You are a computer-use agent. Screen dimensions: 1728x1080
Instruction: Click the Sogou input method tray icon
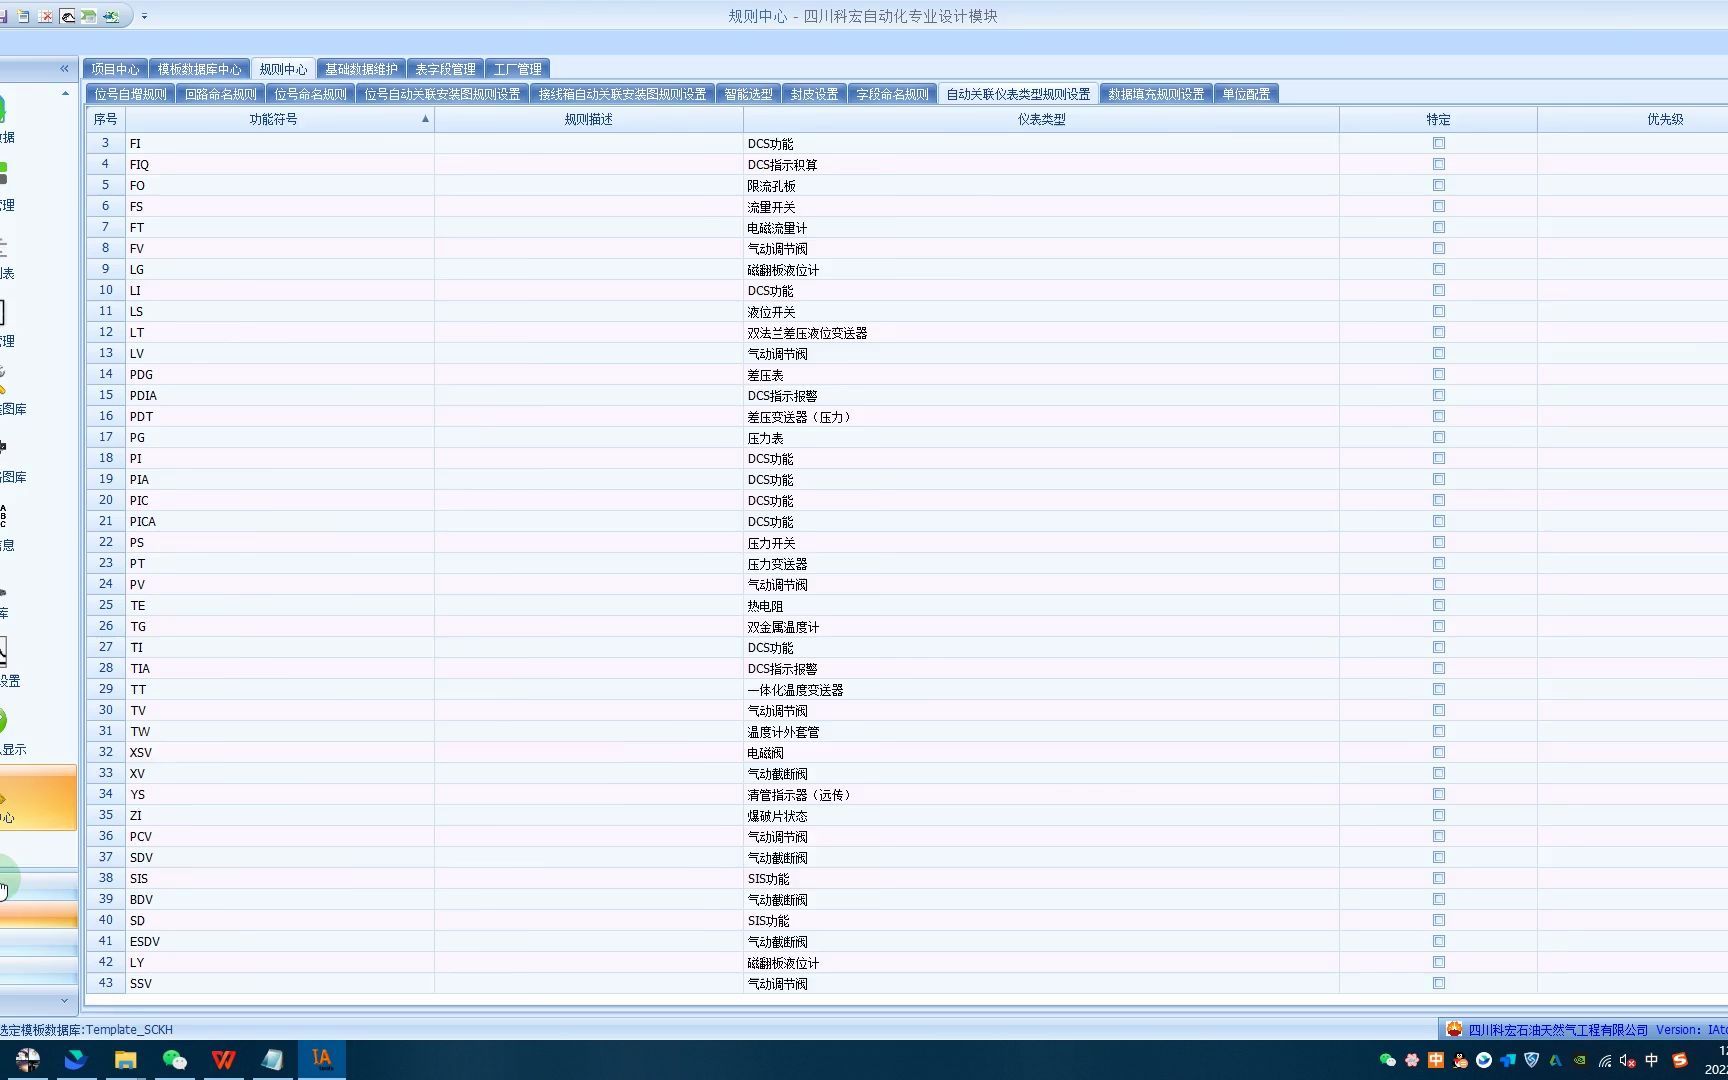coord(1680,1060)
